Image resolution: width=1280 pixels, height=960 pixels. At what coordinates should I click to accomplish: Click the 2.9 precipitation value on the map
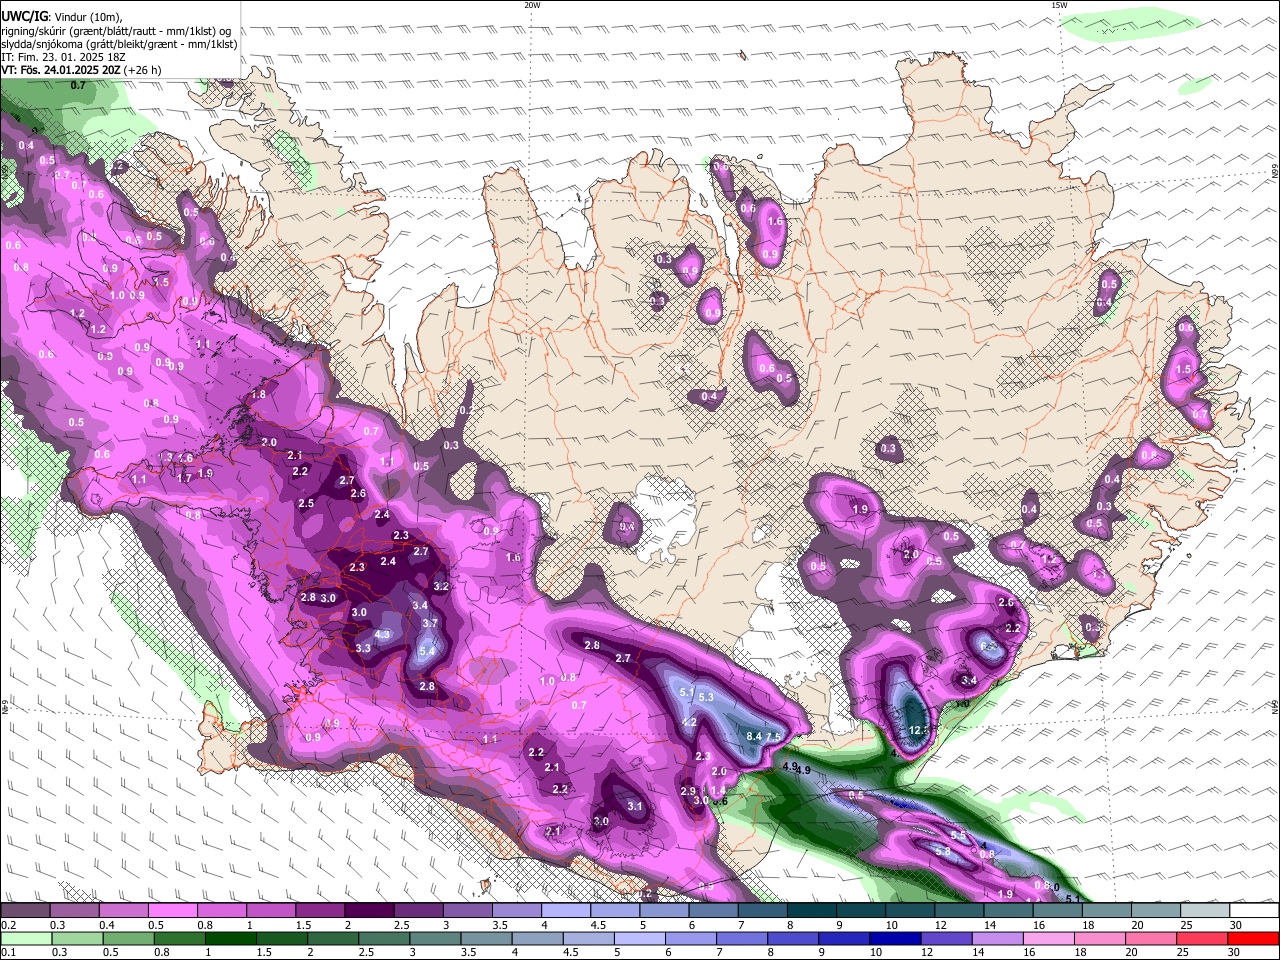point(688,792)
